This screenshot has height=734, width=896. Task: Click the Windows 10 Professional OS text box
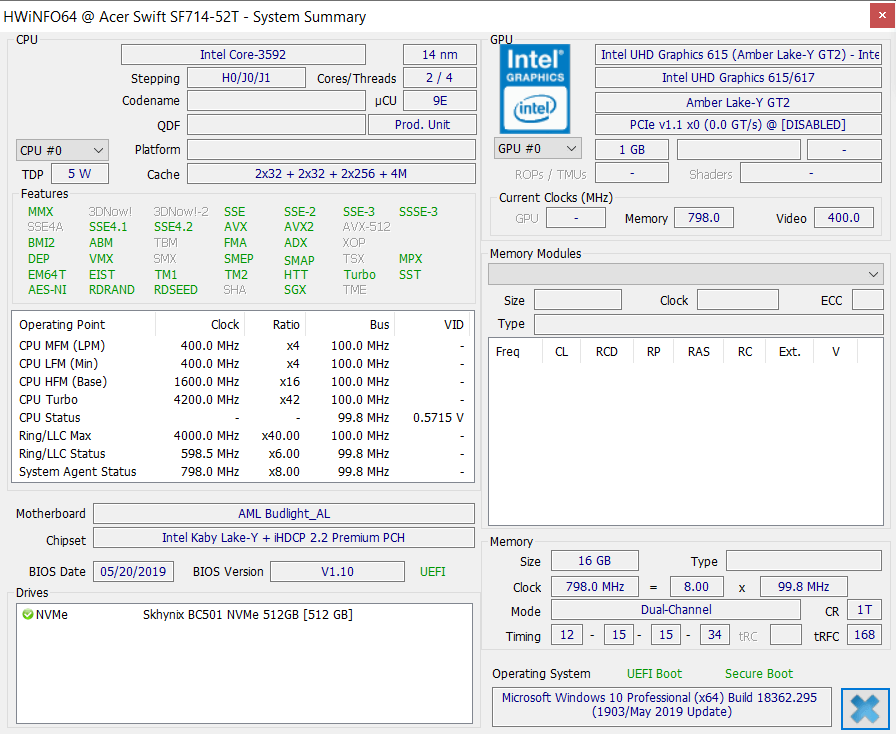661,705
